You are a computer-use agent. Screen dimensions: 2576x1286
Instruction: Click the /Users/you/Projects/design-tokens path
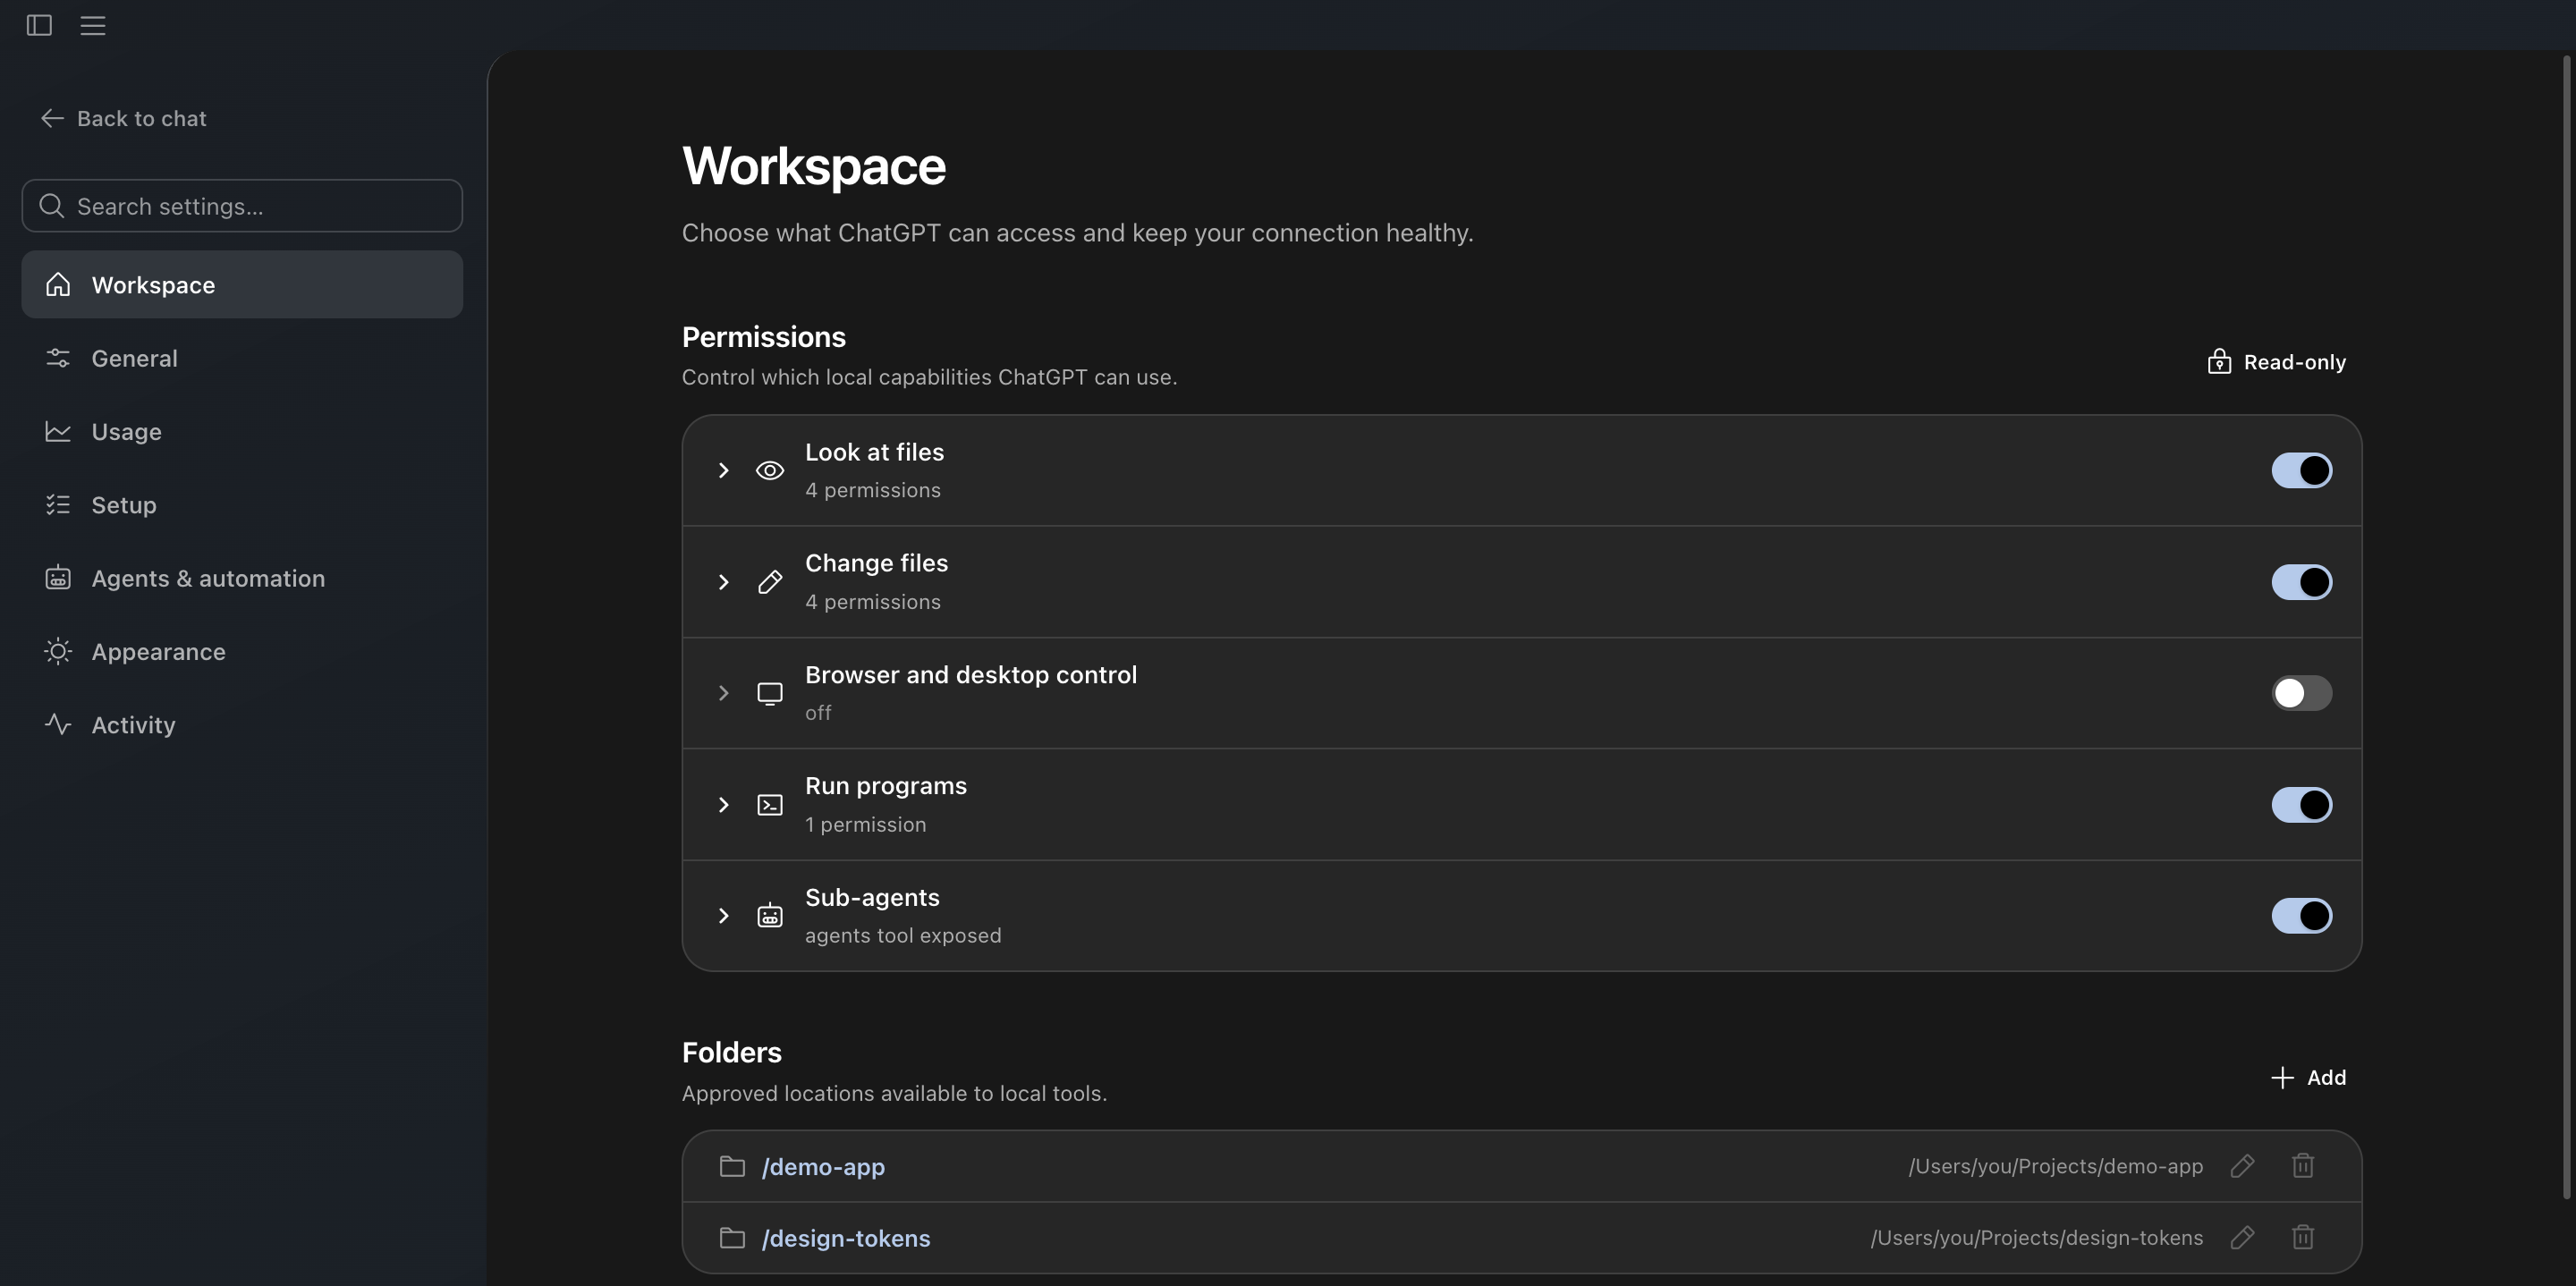[x=2036, y=1238]
